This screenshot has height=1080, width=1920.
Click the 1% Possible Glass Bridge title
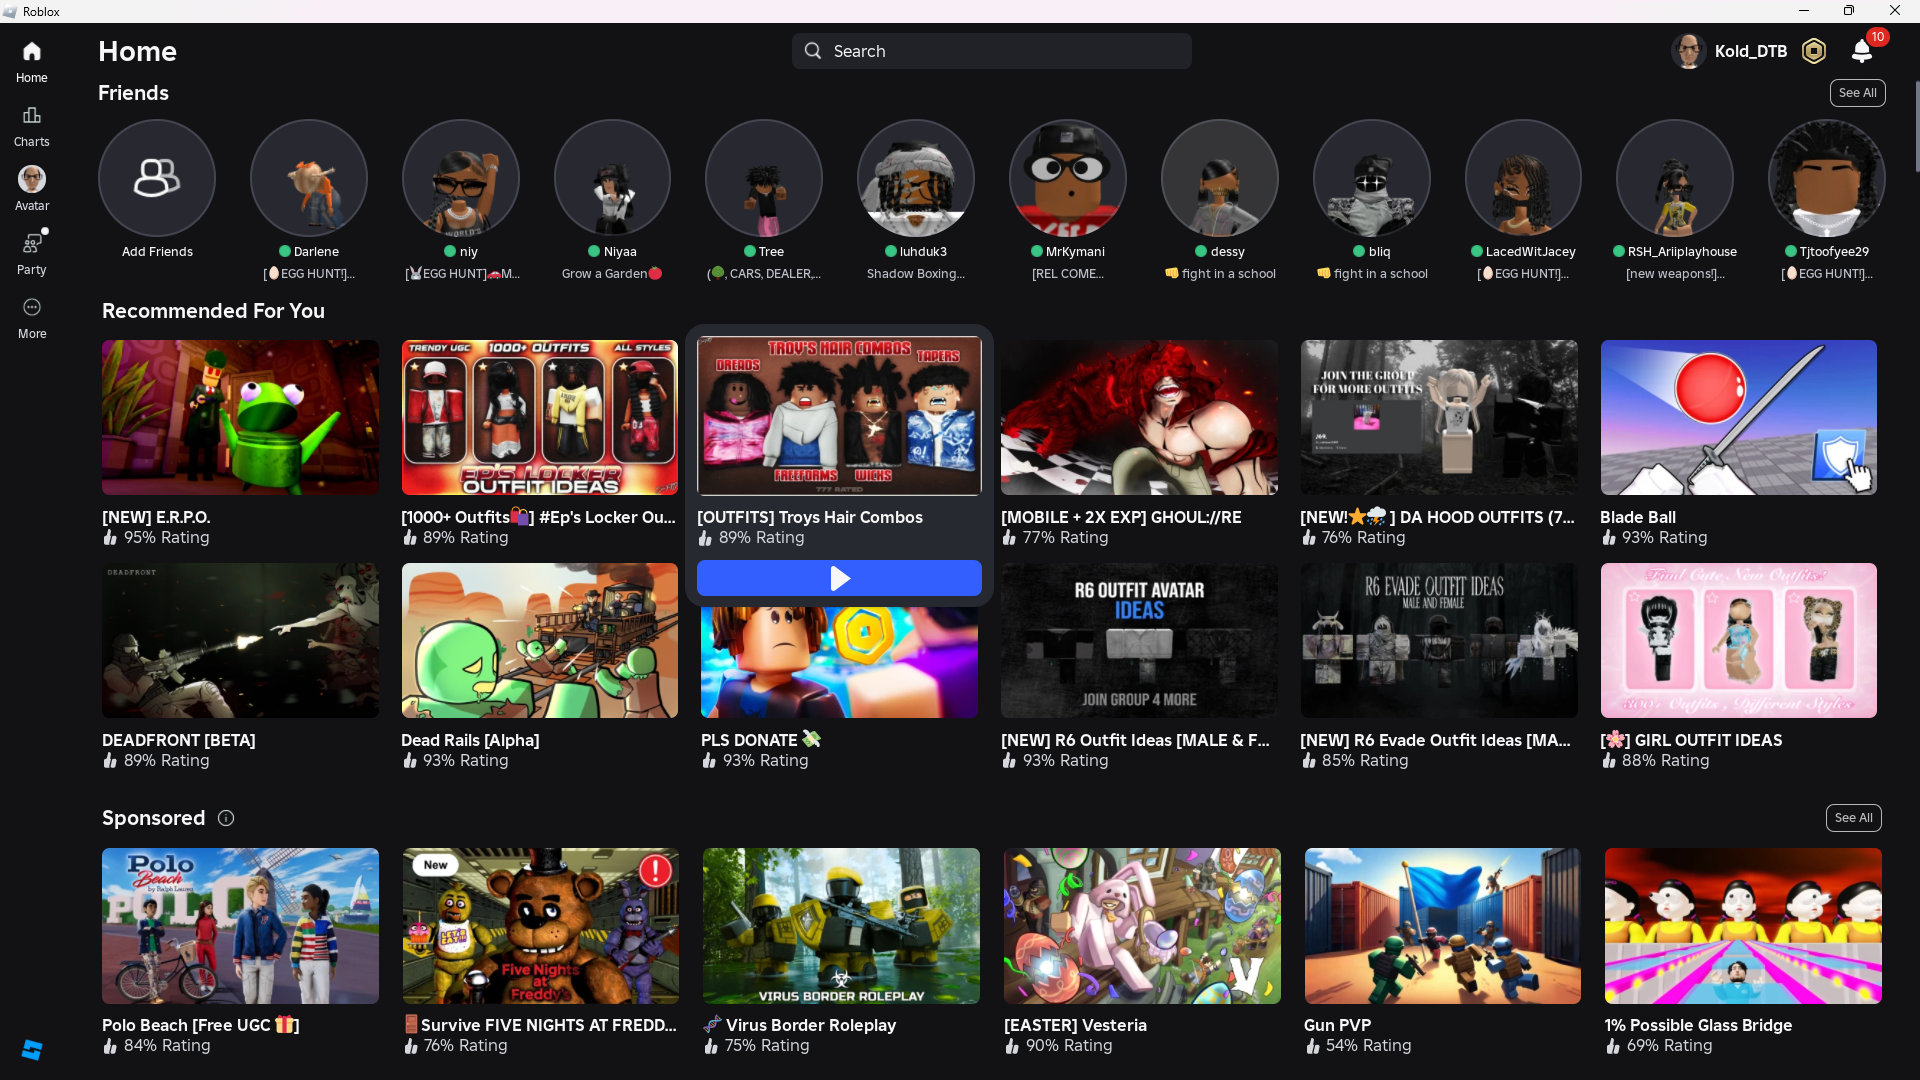[x=1698, y=1025]
